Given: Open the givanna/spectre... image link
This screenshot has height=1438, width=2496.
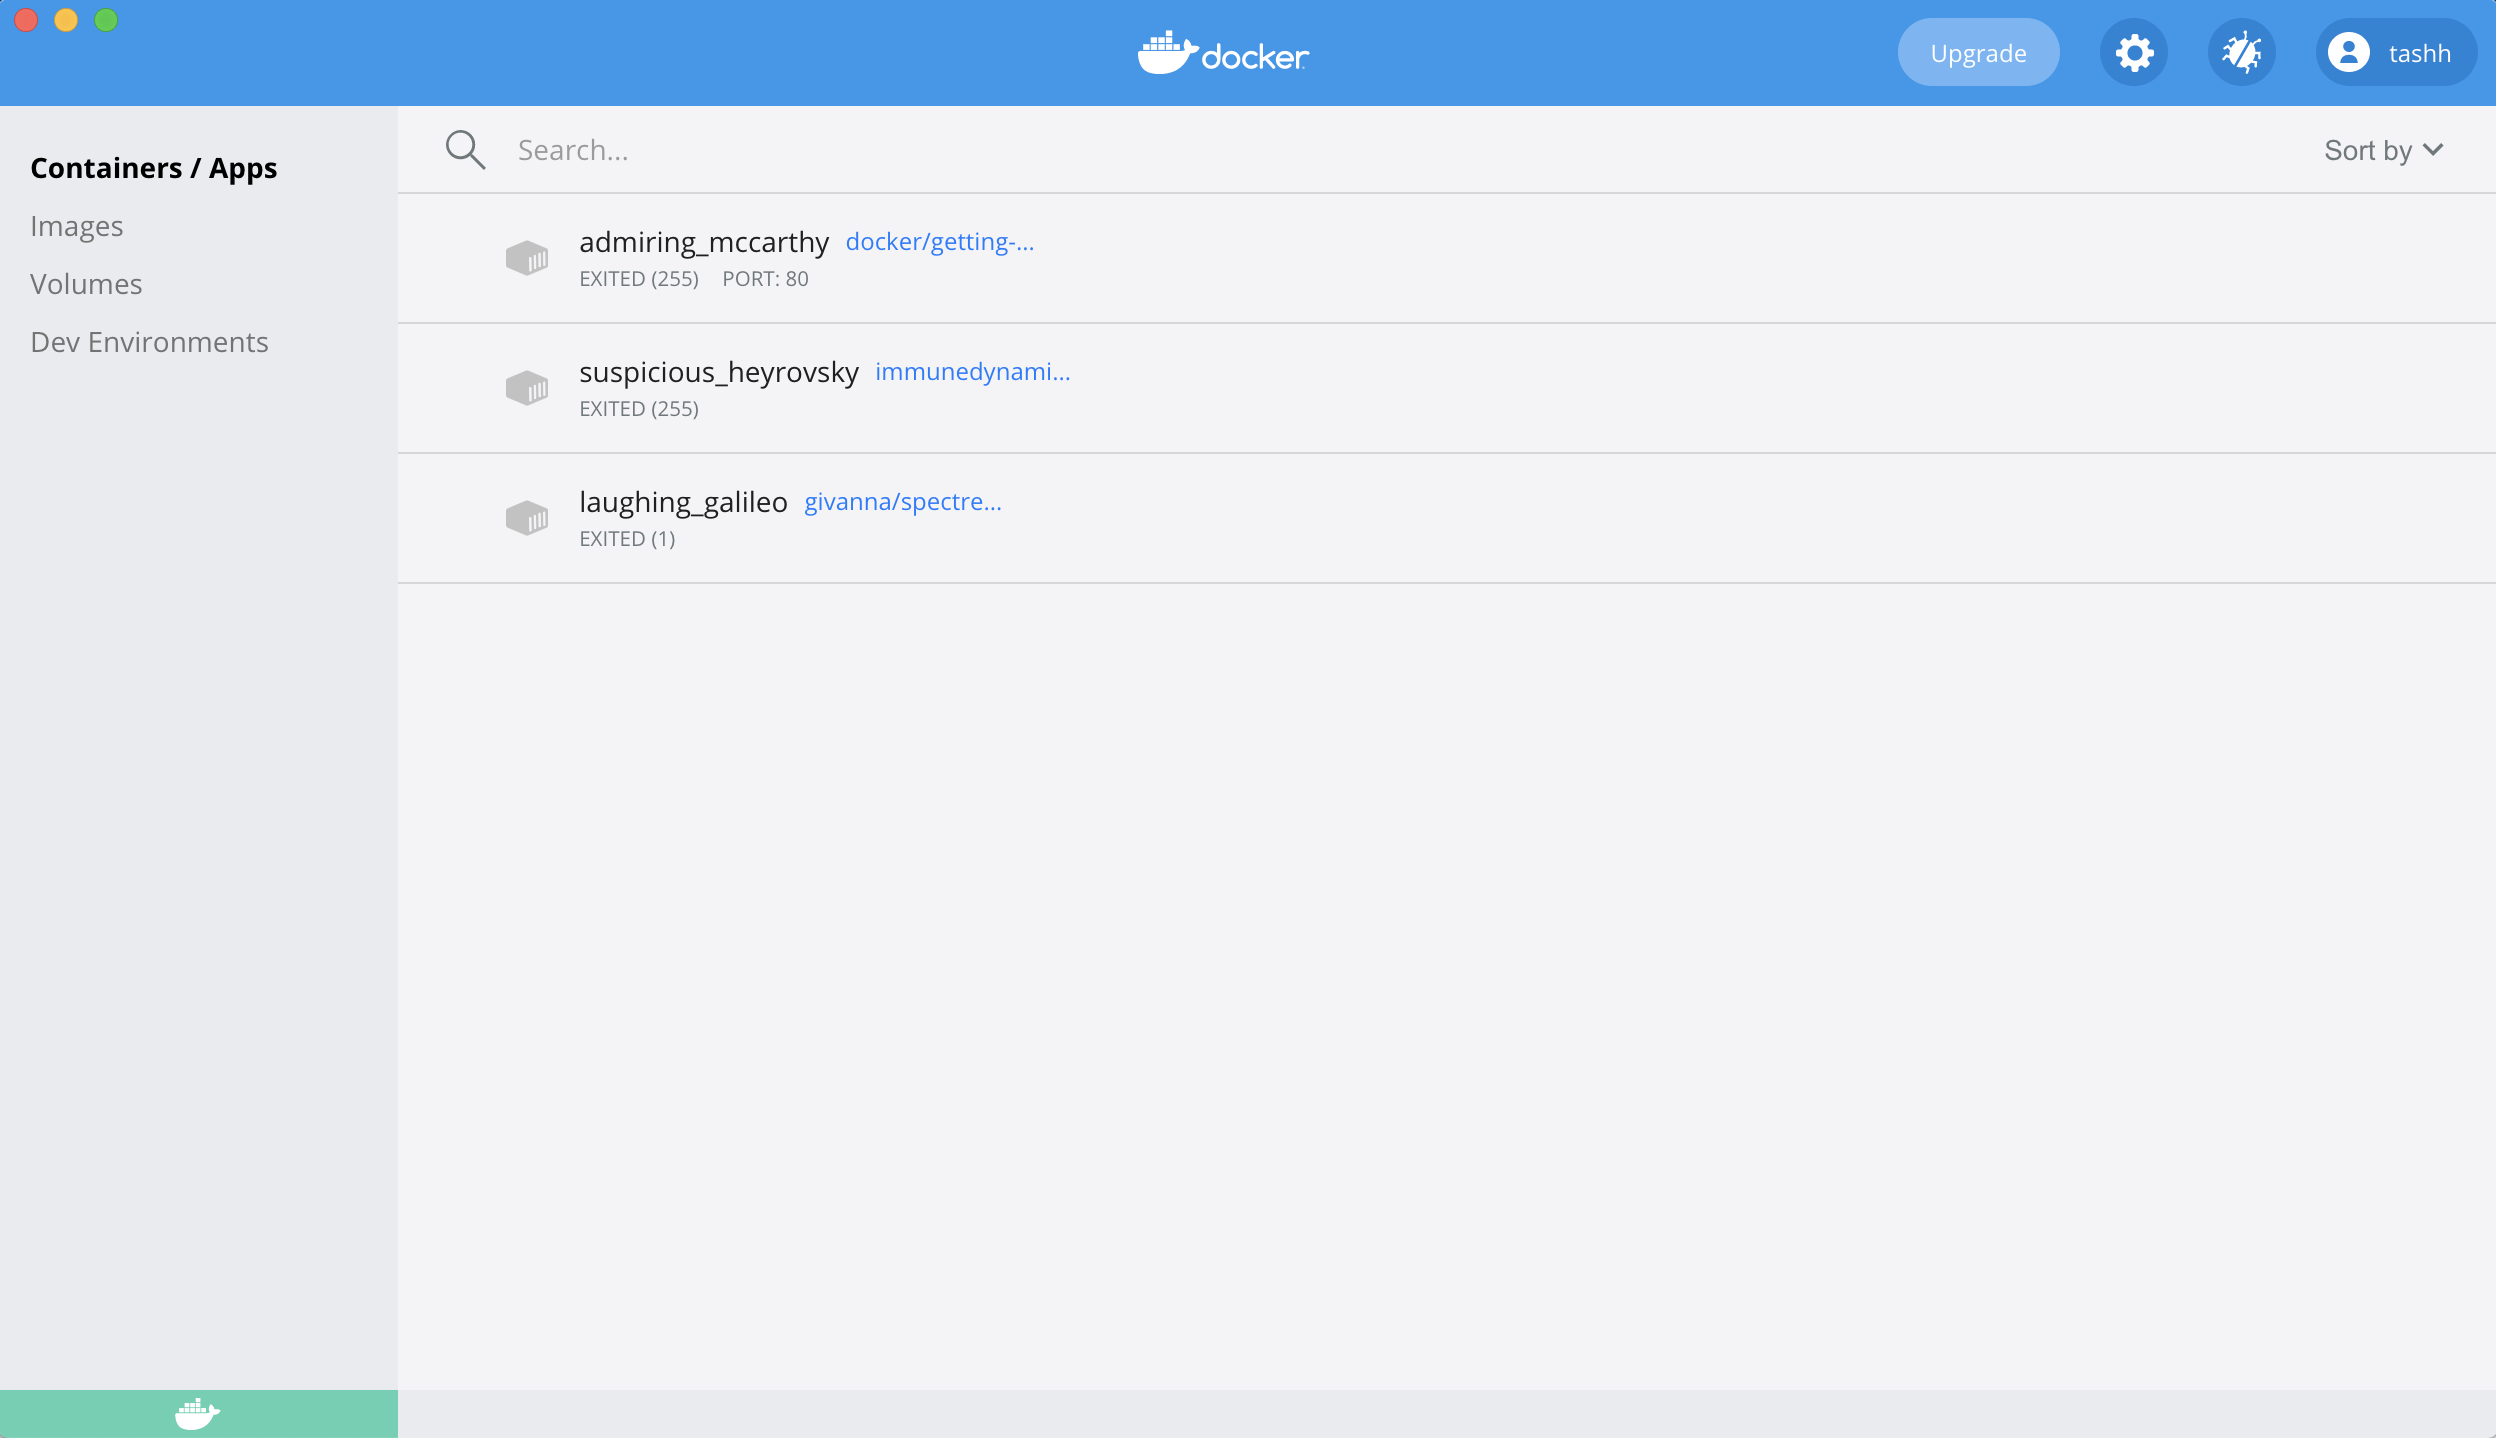Looking at the screenshot, I should [x=902, y=502].
